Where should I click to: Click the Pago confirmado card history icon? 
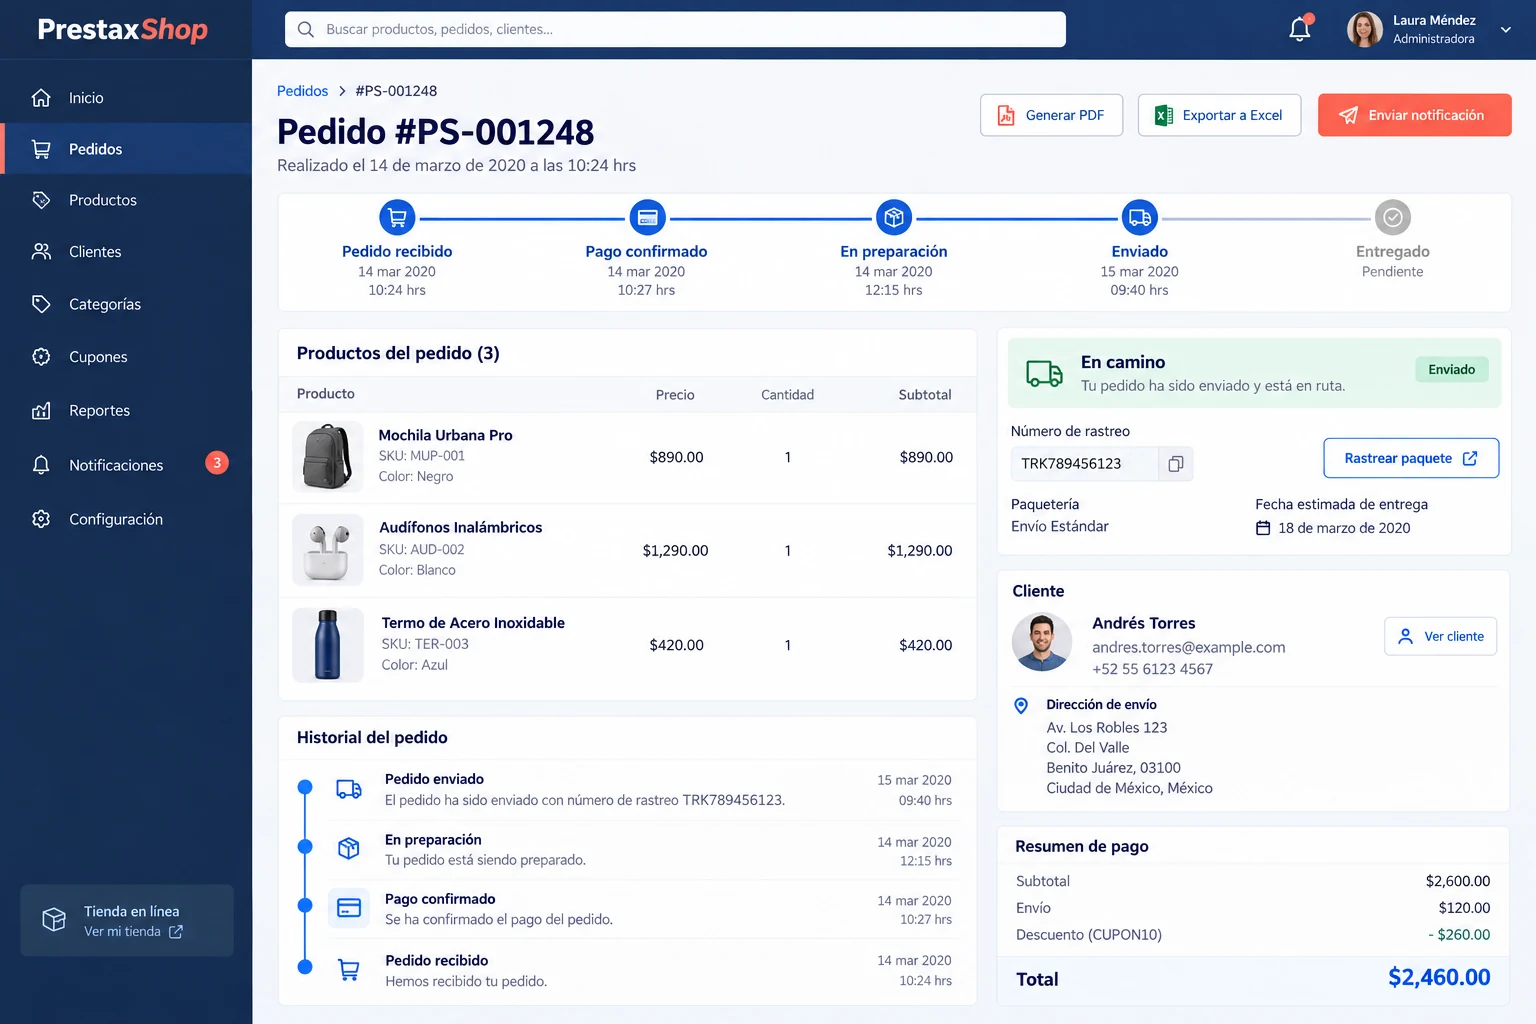[x=349, y=908]
